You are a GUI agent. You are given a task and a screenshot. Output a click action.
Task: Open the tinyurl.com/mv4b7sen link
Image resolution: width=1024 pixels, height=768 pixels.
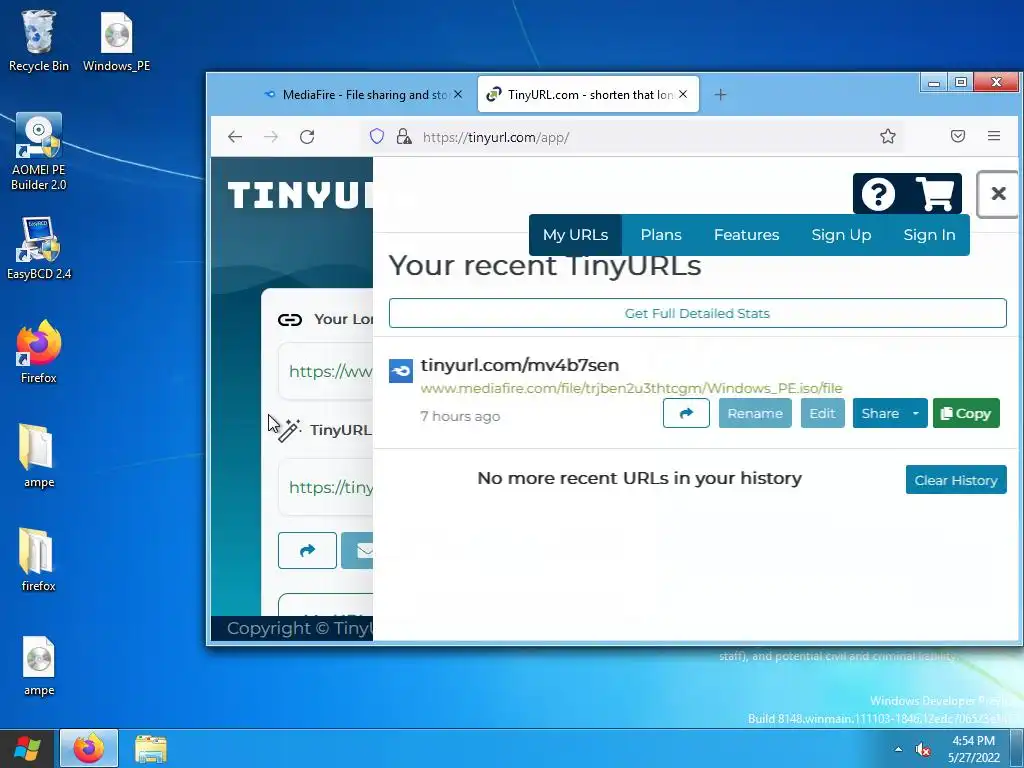(x=520, y=365)
